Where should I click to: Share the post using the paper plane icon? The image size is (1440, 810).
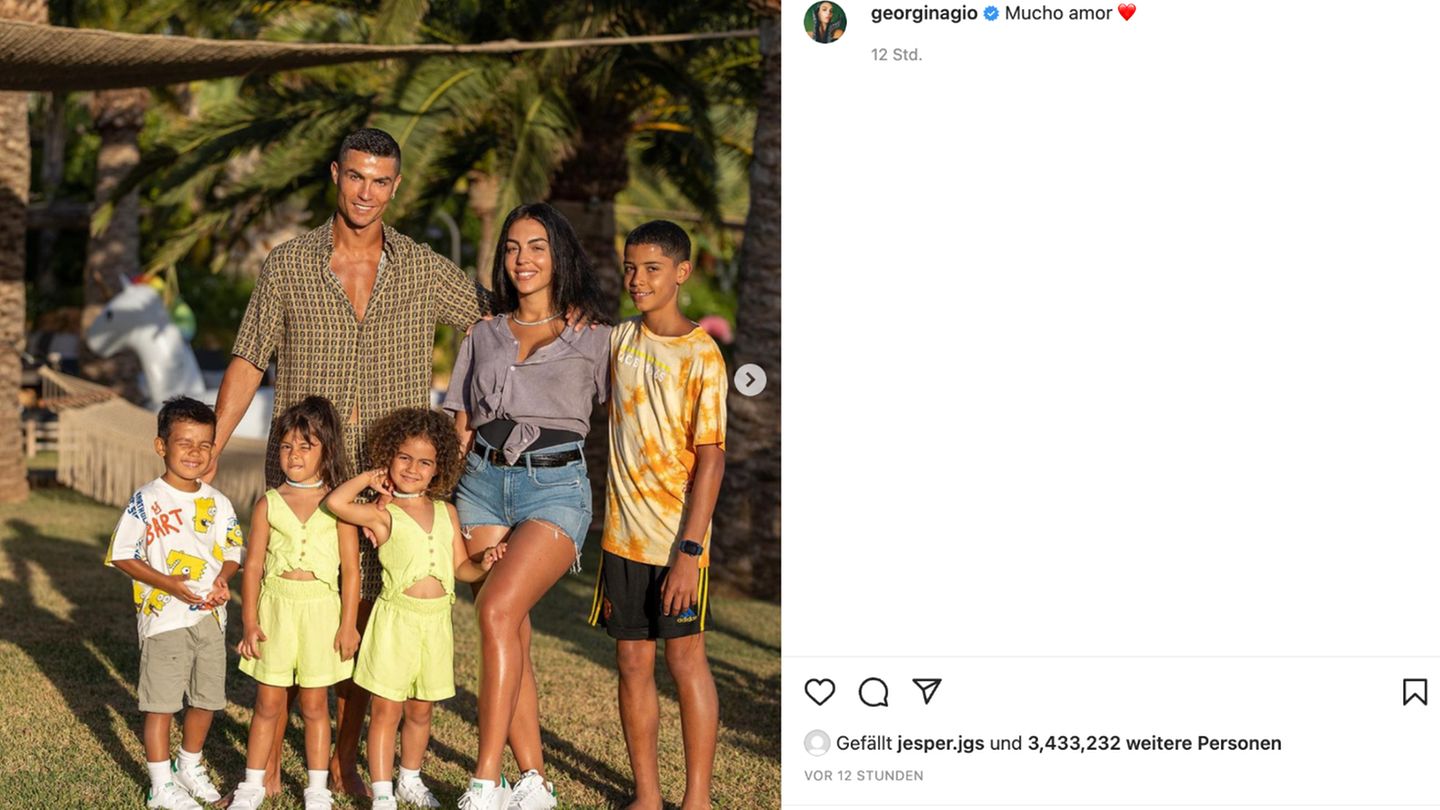(x=927, y=691)
